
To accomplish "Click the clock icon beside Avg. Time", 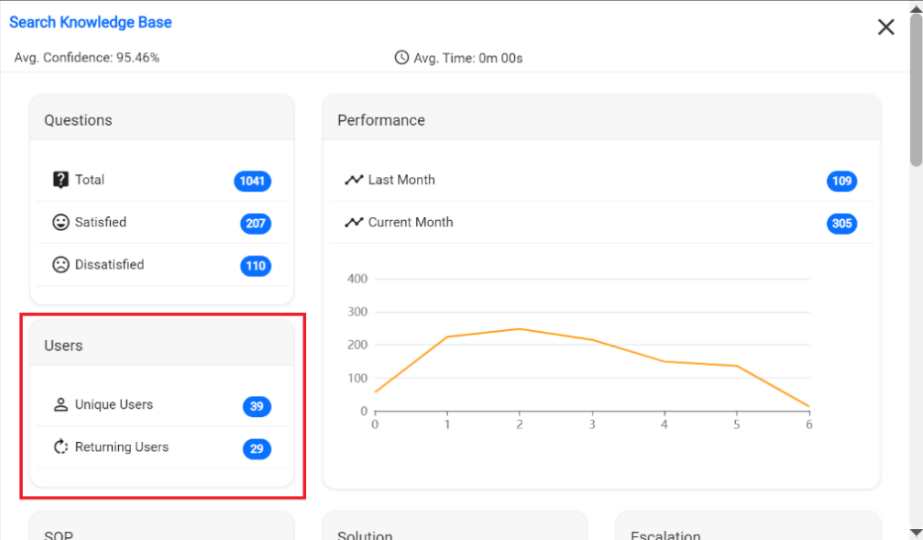I will click(401, 58).
